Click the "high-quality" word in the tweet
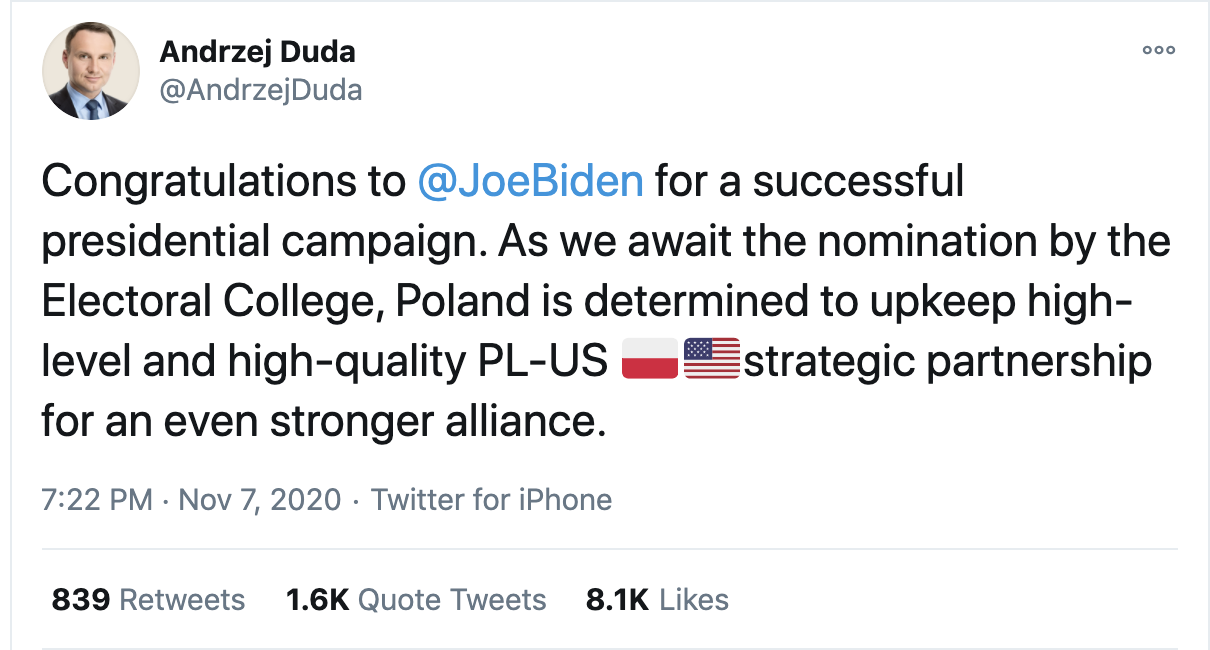1210x650 pixels. tap(352, 361)
